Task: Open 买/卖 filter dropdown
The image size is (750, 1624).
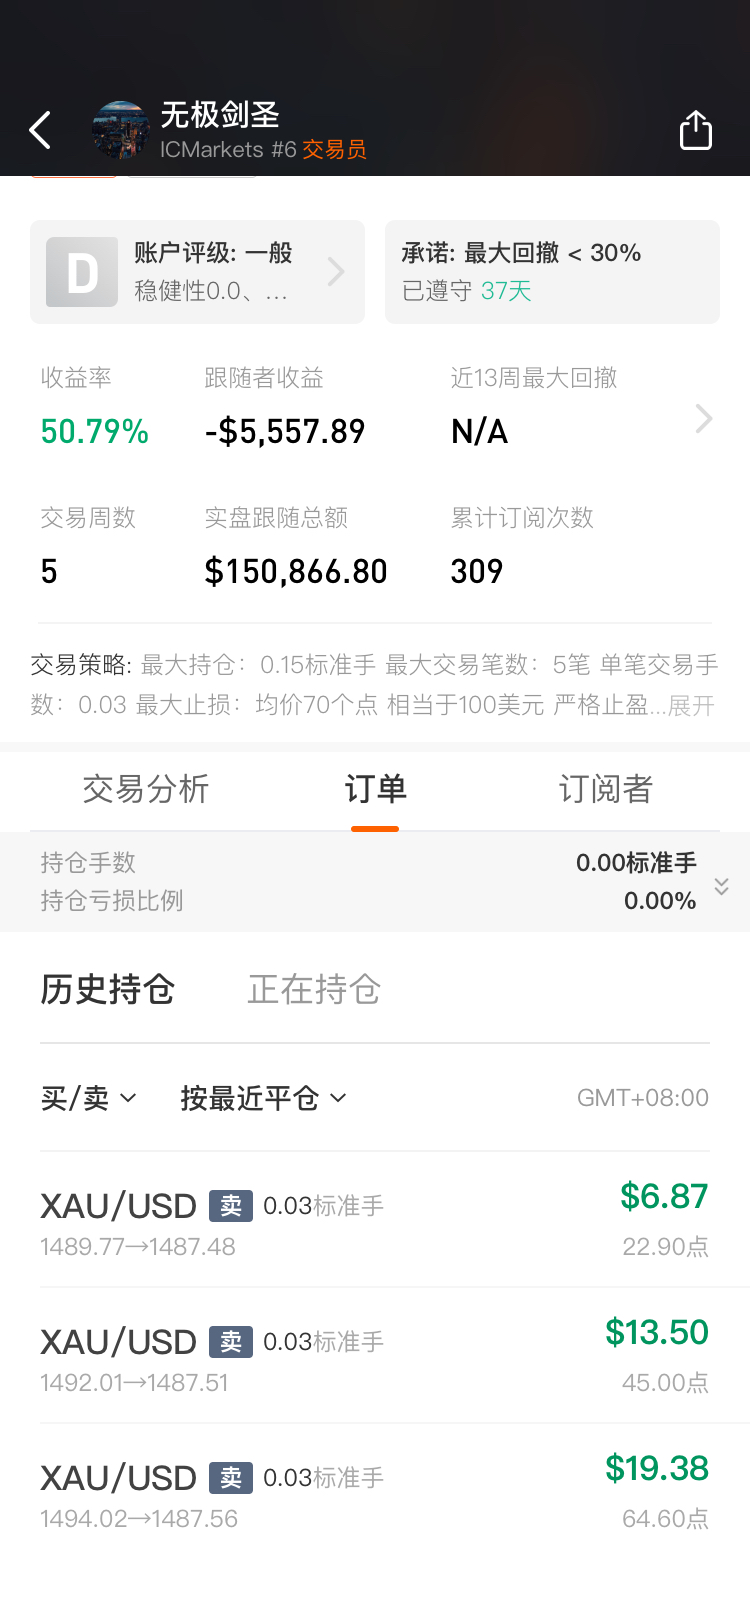Action: tap(88, 1098)
